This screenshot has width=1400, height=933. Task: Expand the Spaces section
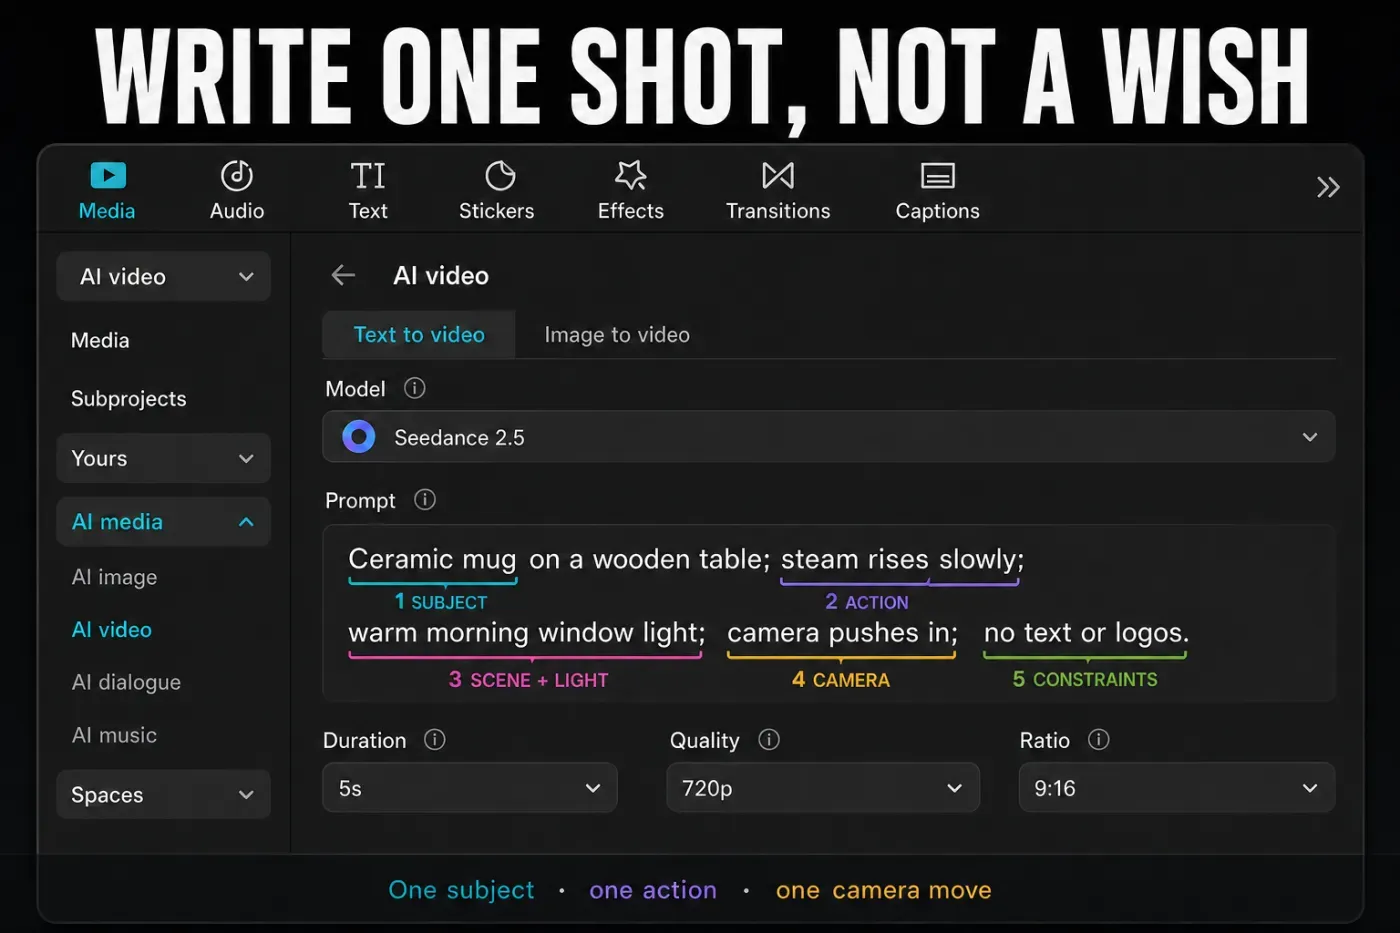point(164,795)
